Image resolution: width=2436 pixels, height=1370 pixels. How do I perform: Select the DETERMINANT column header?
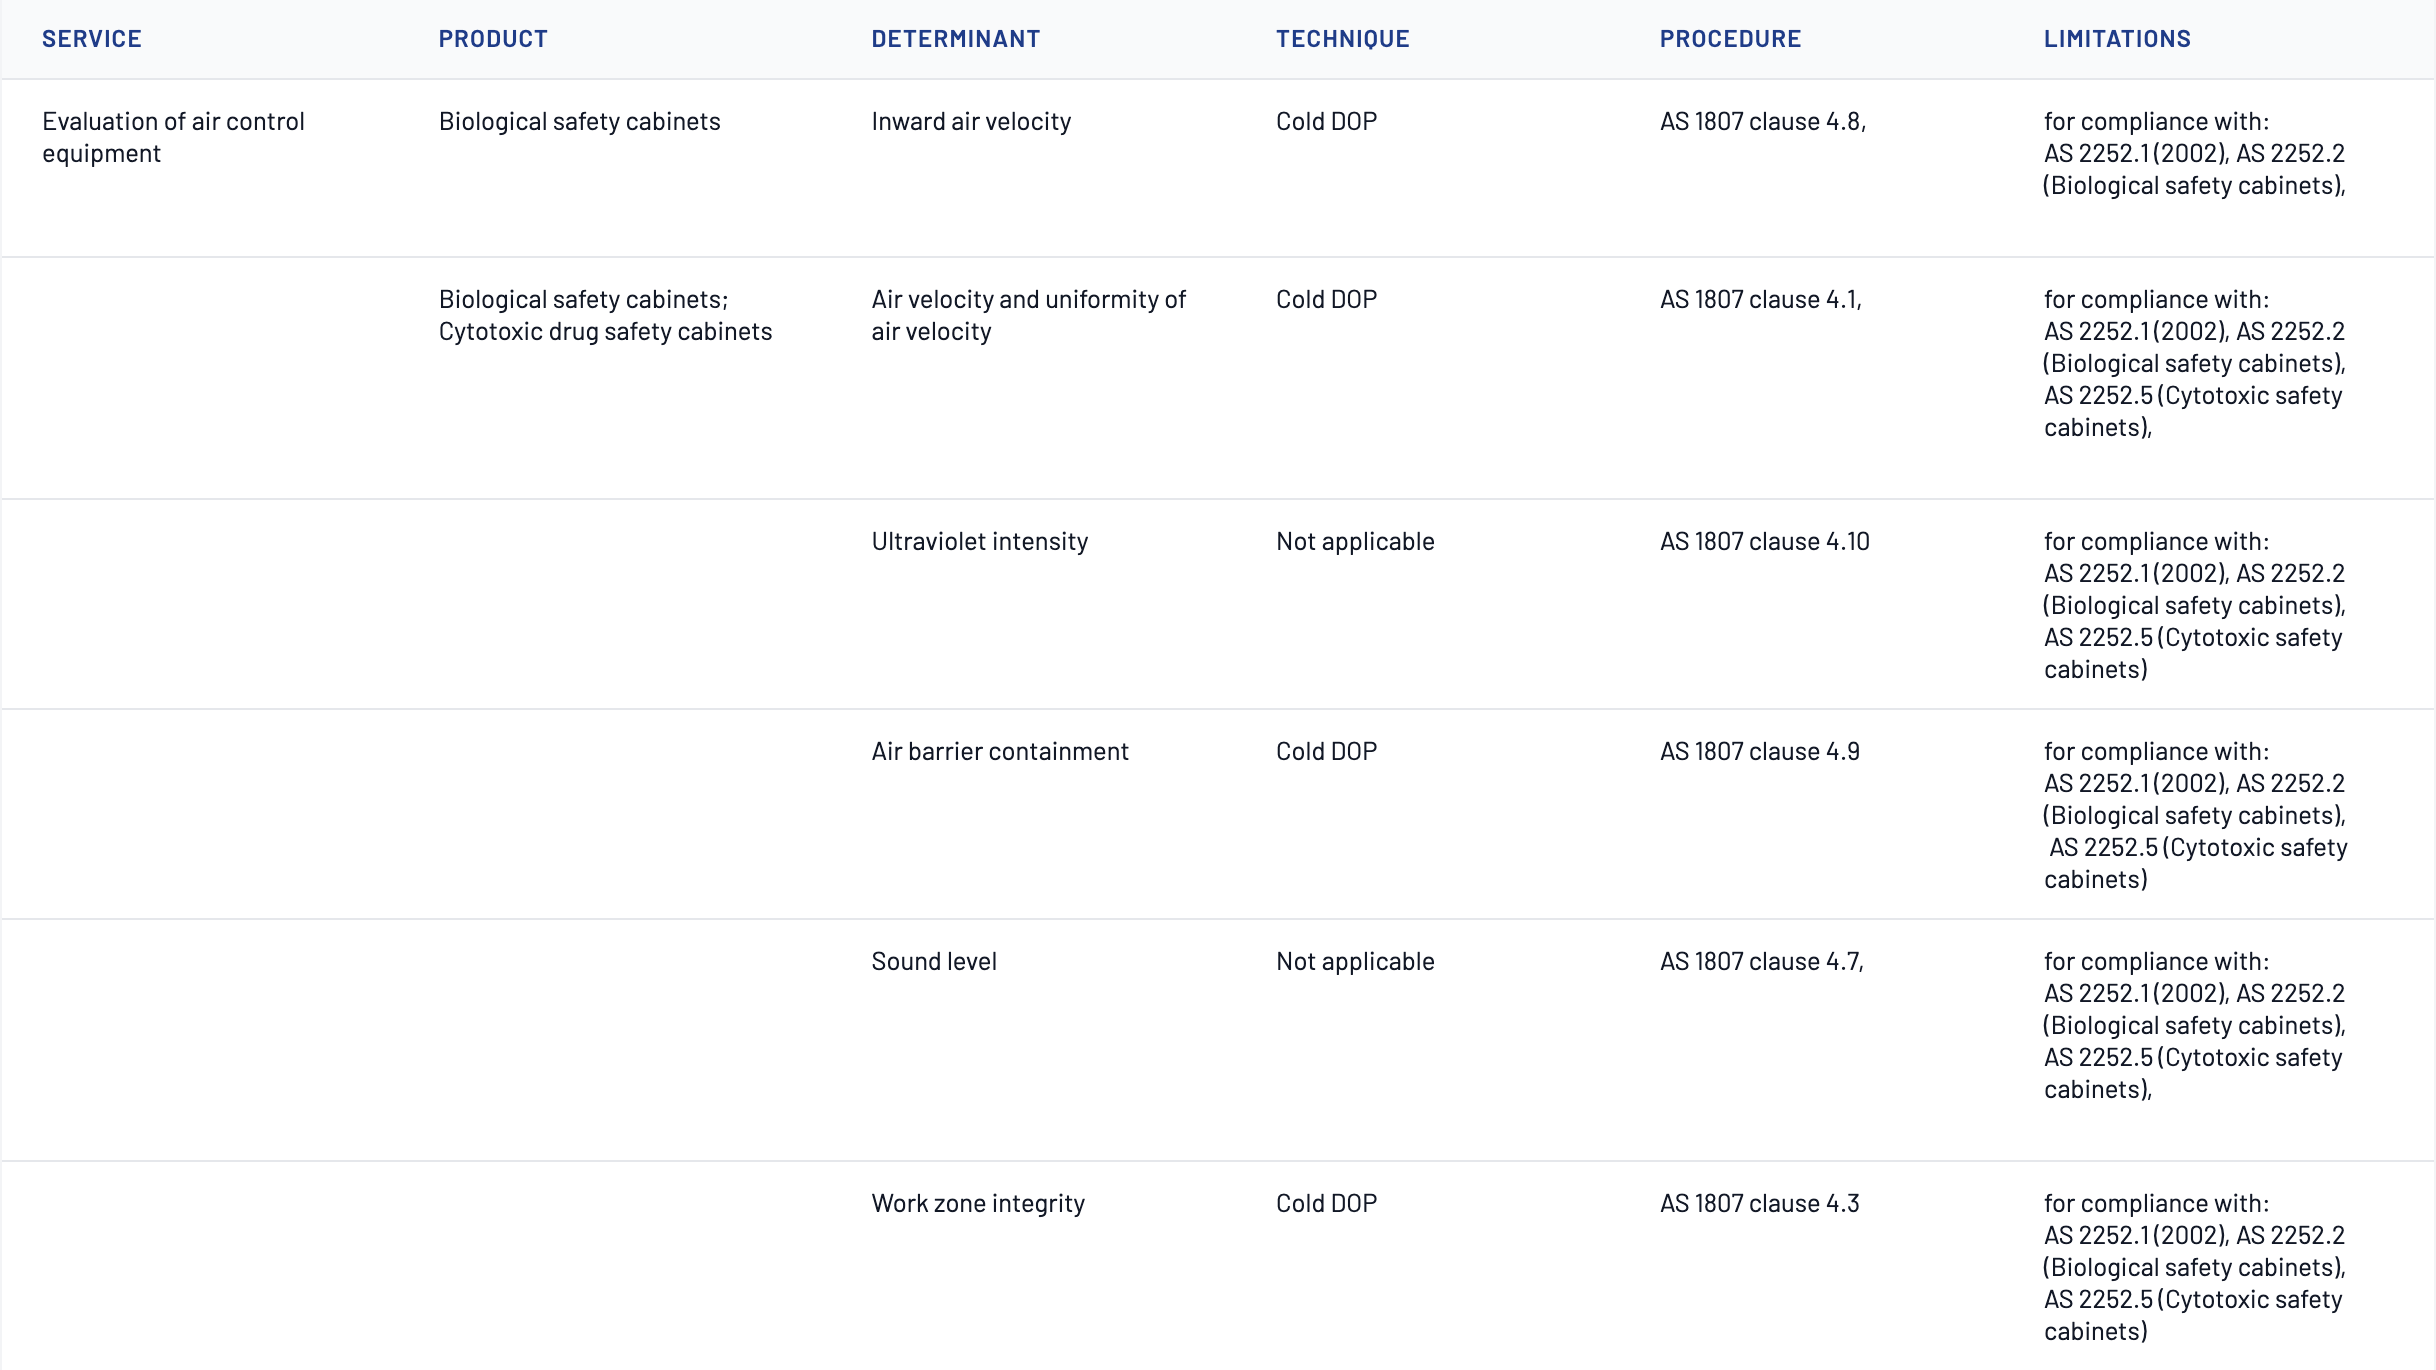pos(955,39)
